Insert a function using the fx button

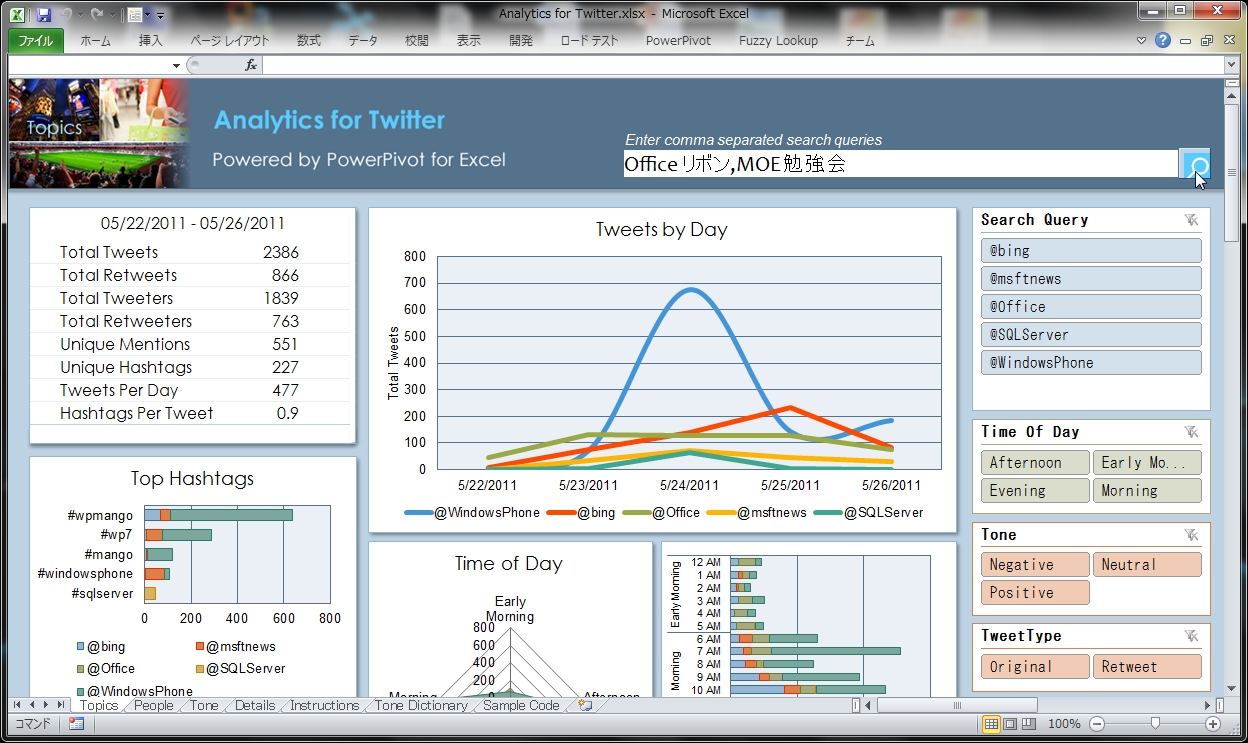pyautogui.click(x=251, y=65)
